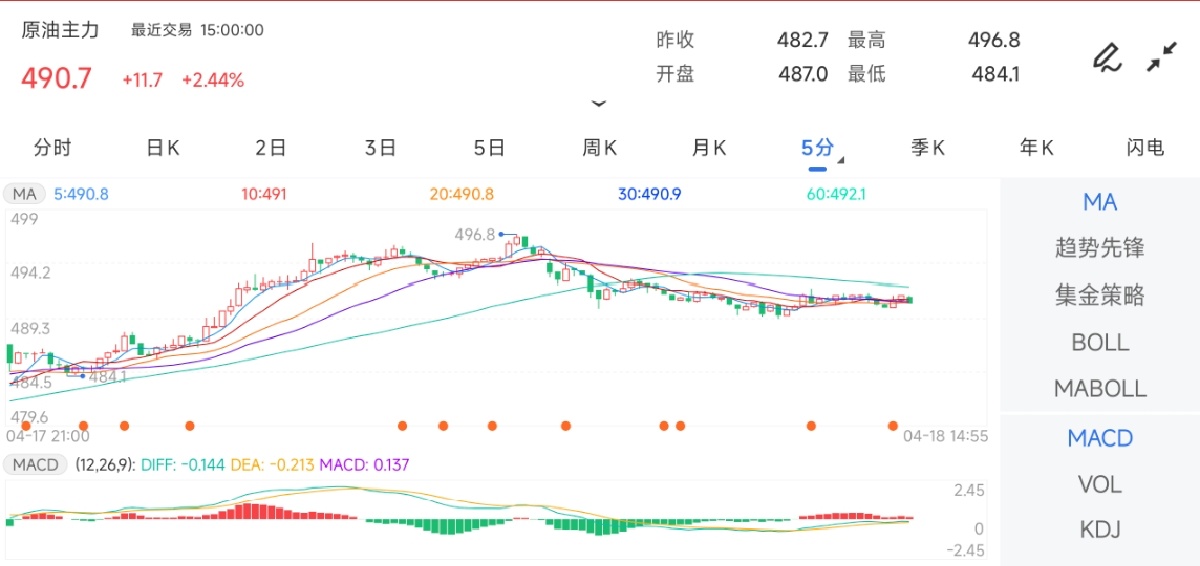
Task: Expand quote details with the chevron
Action: click(599, 103)
